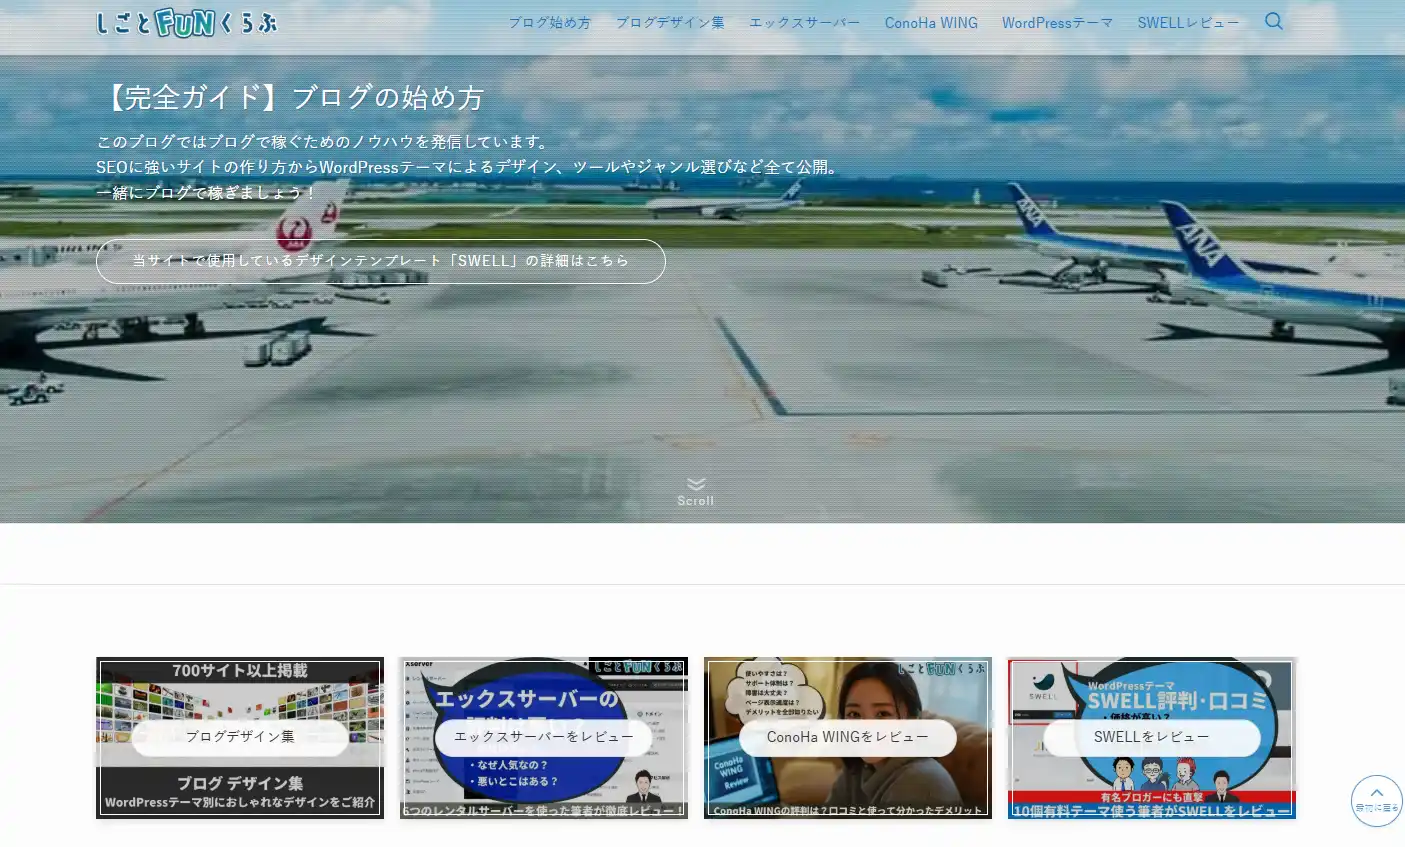Click the 【完全ガイド】ブログの始め方 headline

pos(291,98)
